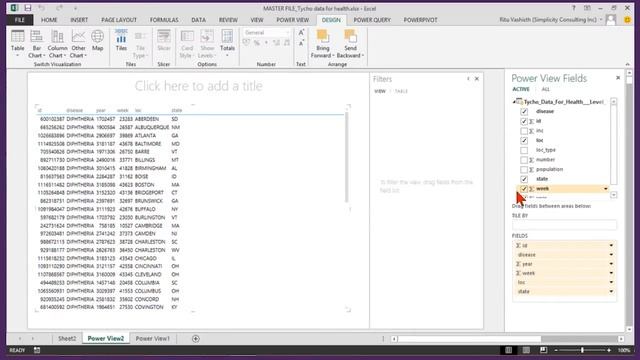The width and height of the screenshot is (640, 360).
Task: Open the Sheet2 worksheet tab
Action: click(x=67, y=338)
